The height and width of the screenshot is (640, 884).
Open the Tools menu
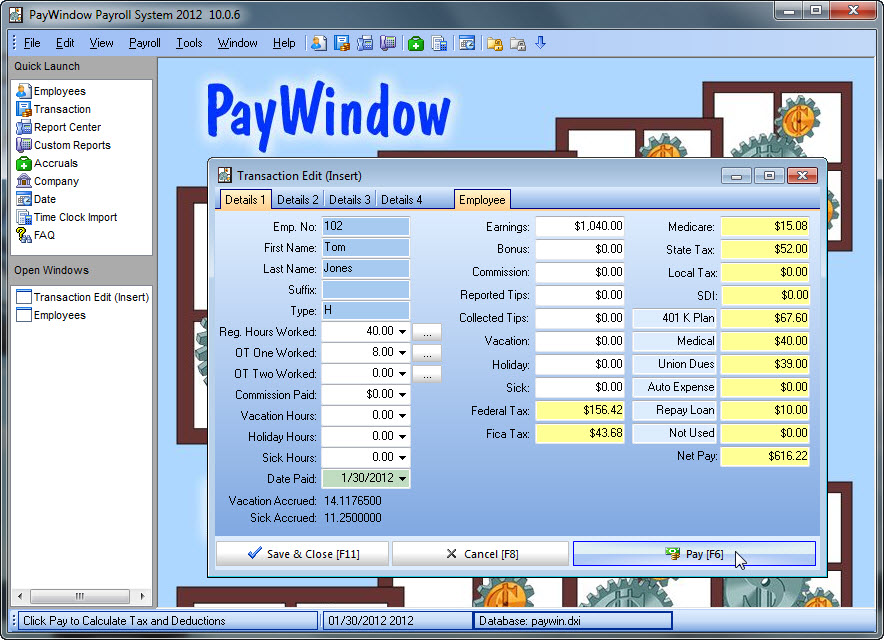click(x=189, y=43)
